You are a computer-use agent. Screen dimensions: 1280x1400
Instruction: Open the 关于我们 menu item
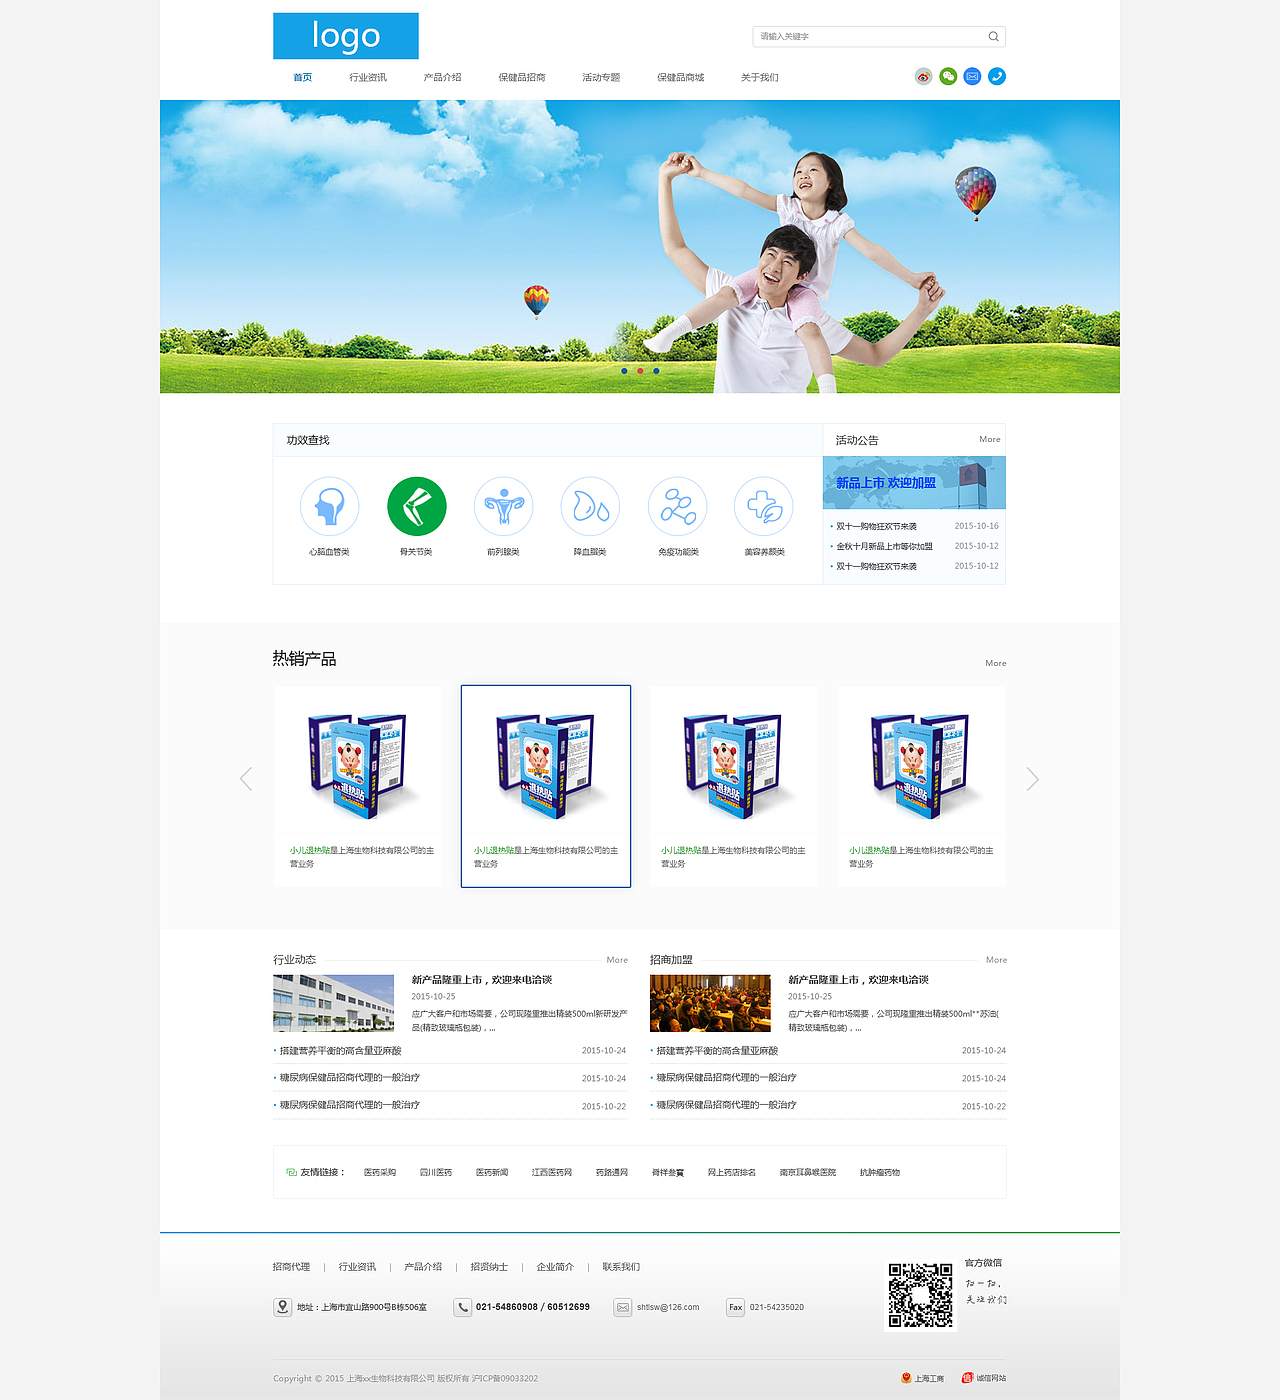760,76
